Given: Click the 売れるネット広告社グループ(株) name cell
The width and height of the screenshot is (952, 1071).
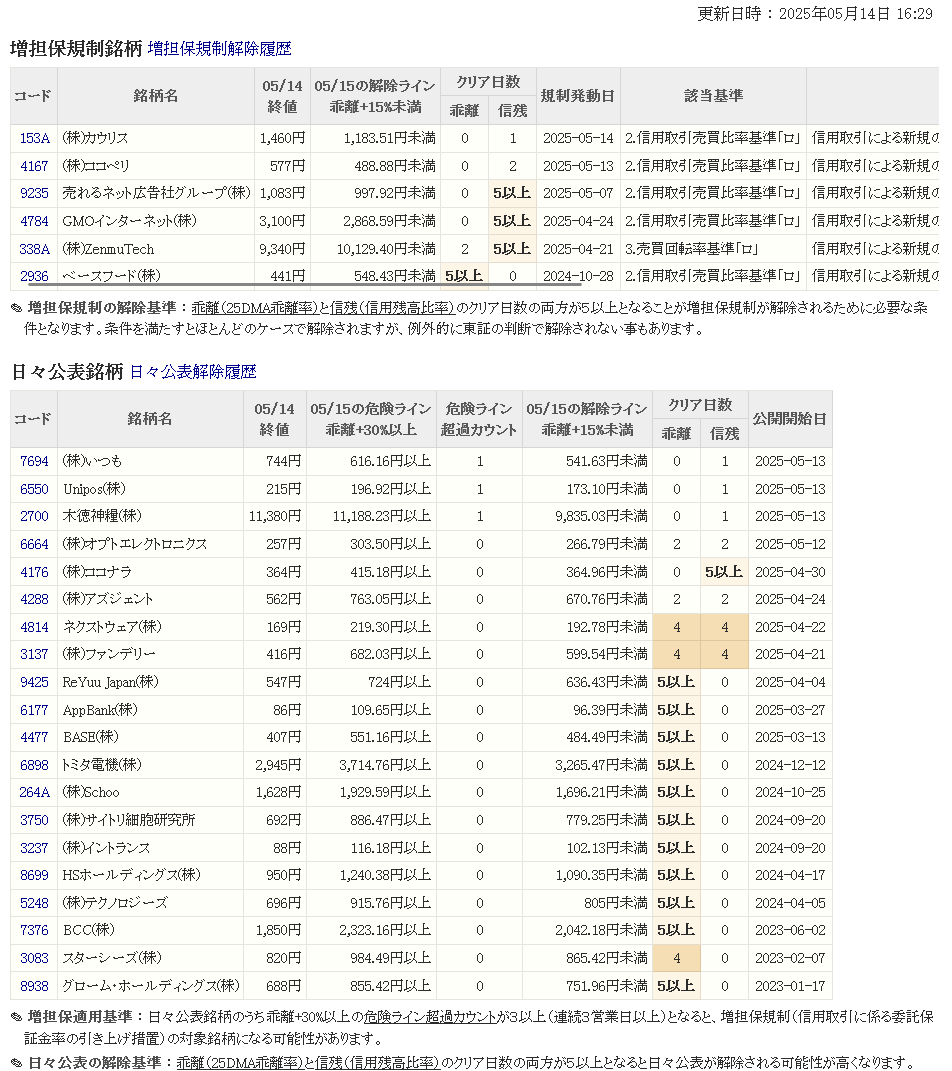Looking at the screenshot, I should [156, 193].
